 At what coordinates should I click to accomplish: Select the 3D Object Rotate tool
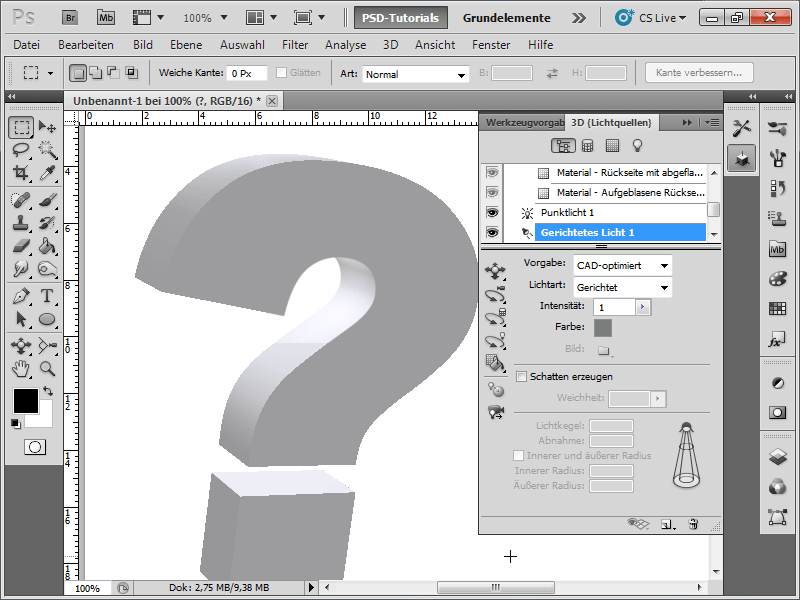pos(21,346)
